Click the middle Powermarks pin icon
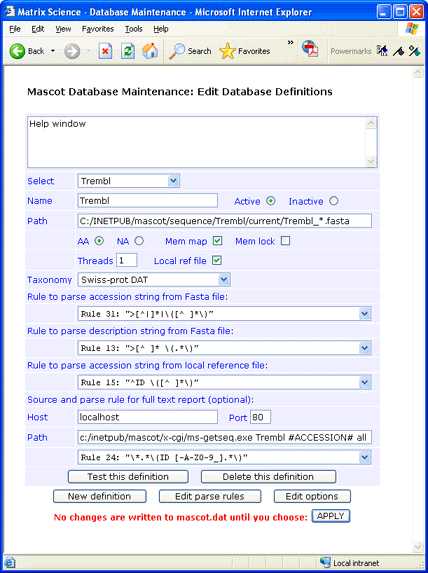428x573 pixels. click(x=398, y=51)
